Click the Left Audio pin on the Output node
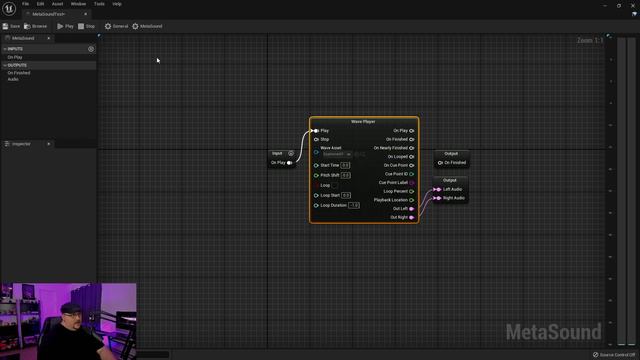640x360 pixels. (x=437, y=189)
